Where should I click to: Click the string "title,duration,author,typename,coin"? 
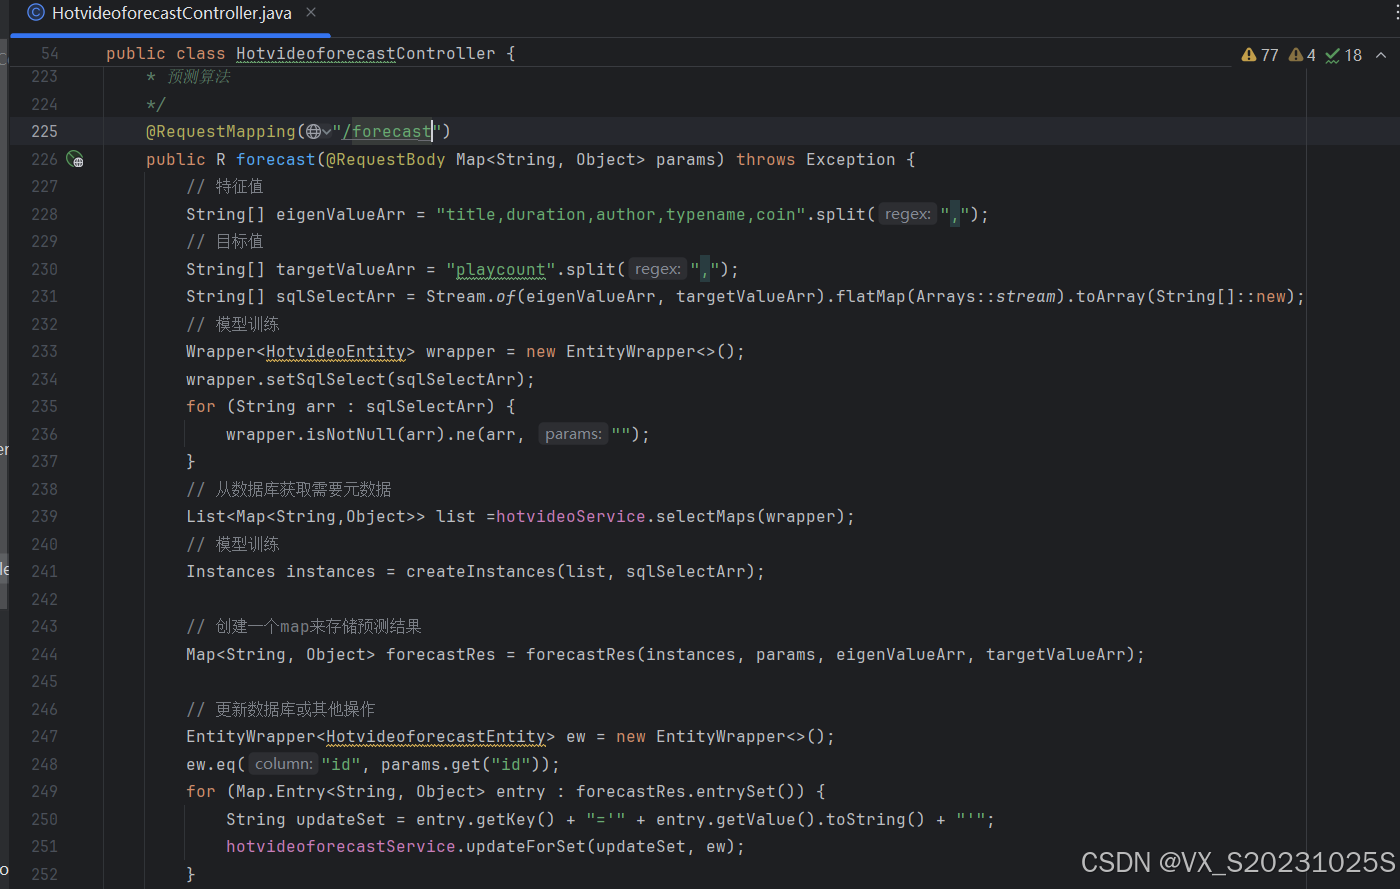point(621,214)
